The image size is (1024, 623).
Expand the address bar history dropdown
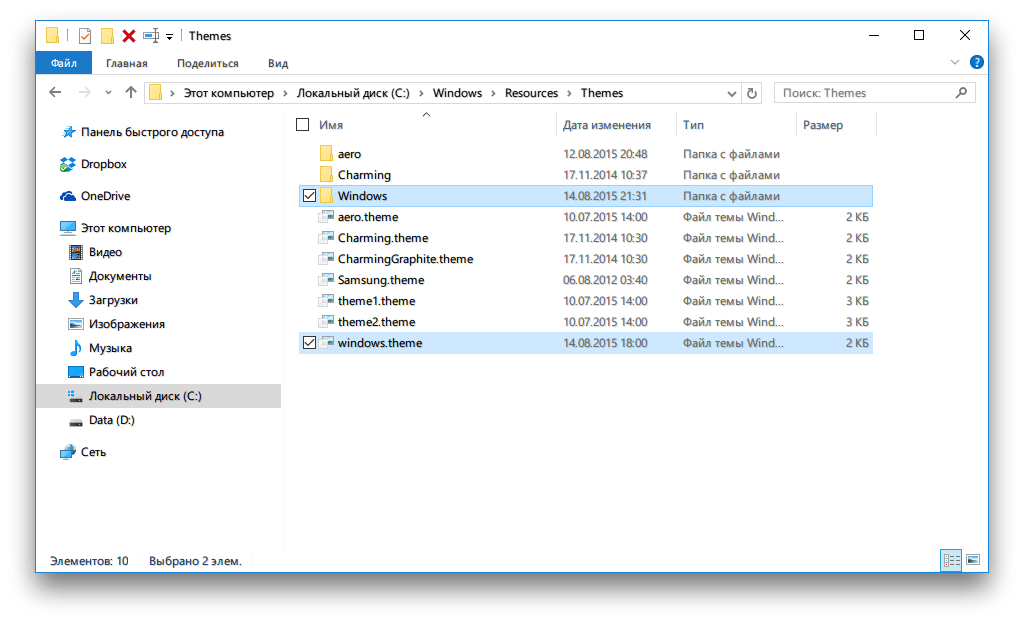click(729, 93)
